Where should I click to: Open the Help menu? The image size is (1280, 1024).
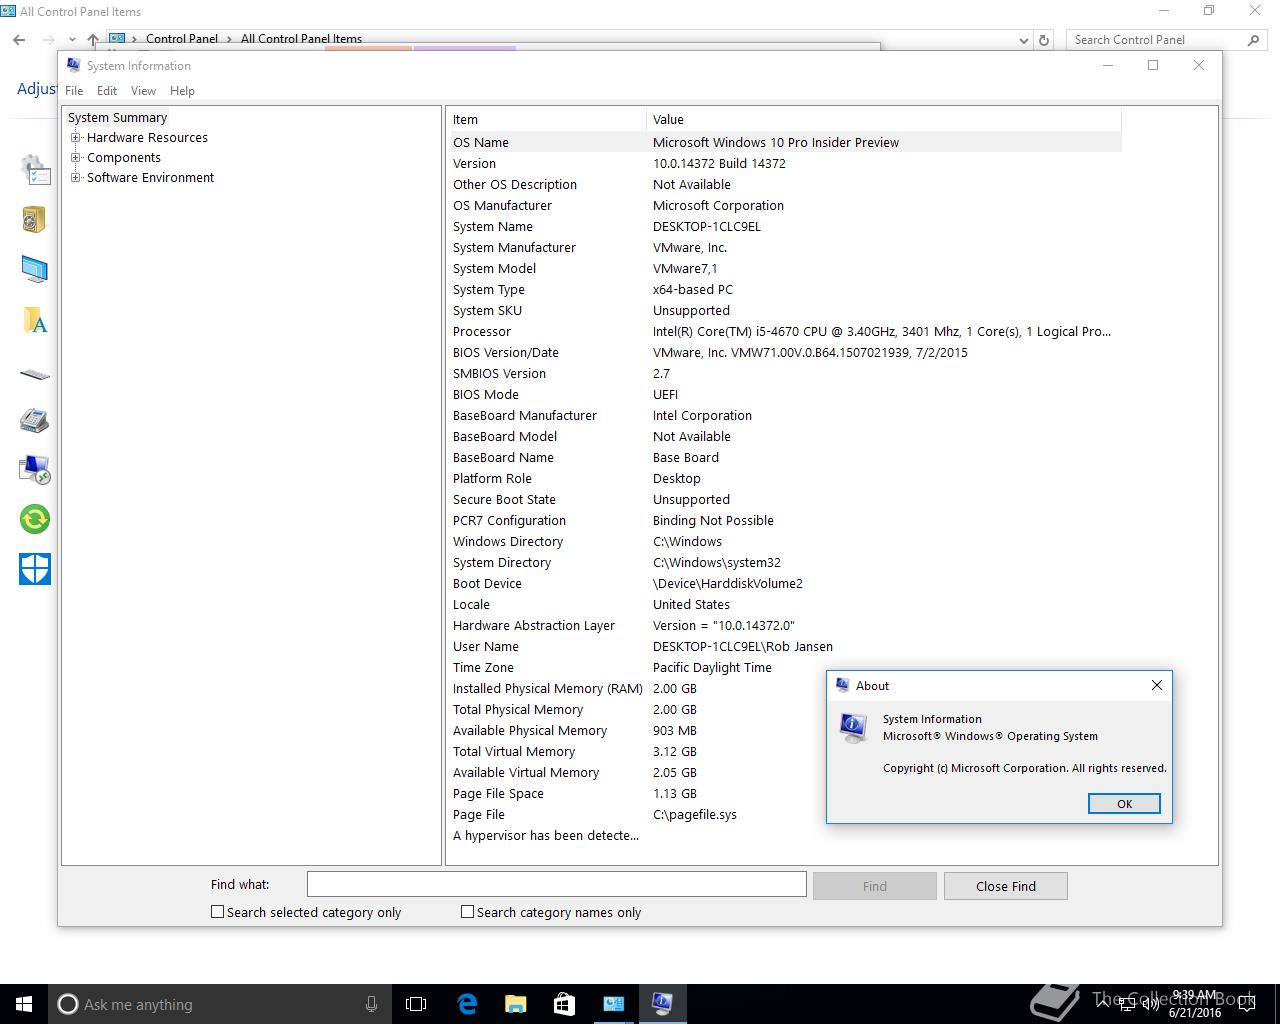(182, 91)
